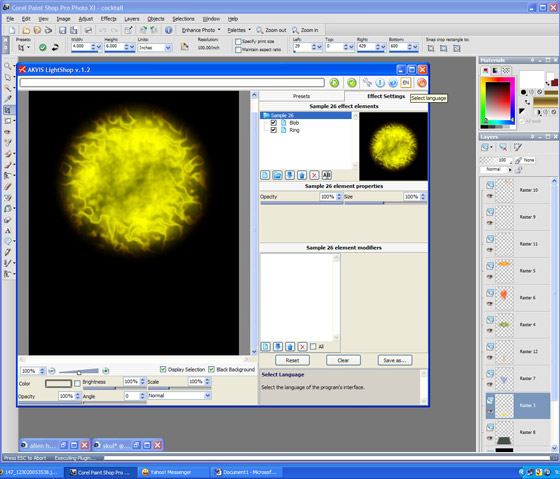560x479 pixels.
Task: Expand the Units Inches dropdown
Action: pyautogui.click(x=155, y=48)
